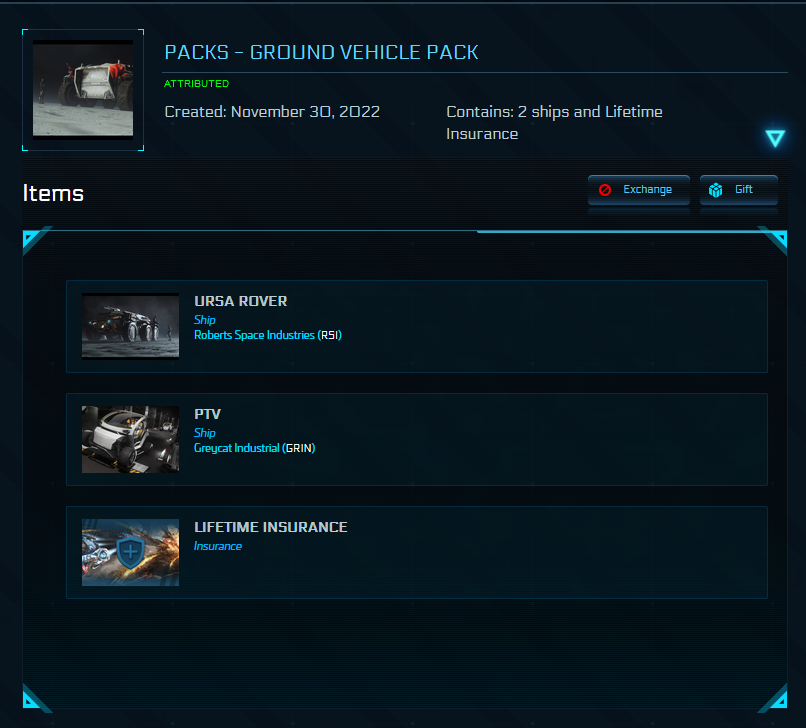Click the Ship label under PTV
Image resolution: width=806 pixels, height=728 pixels.
click(204, 433)
